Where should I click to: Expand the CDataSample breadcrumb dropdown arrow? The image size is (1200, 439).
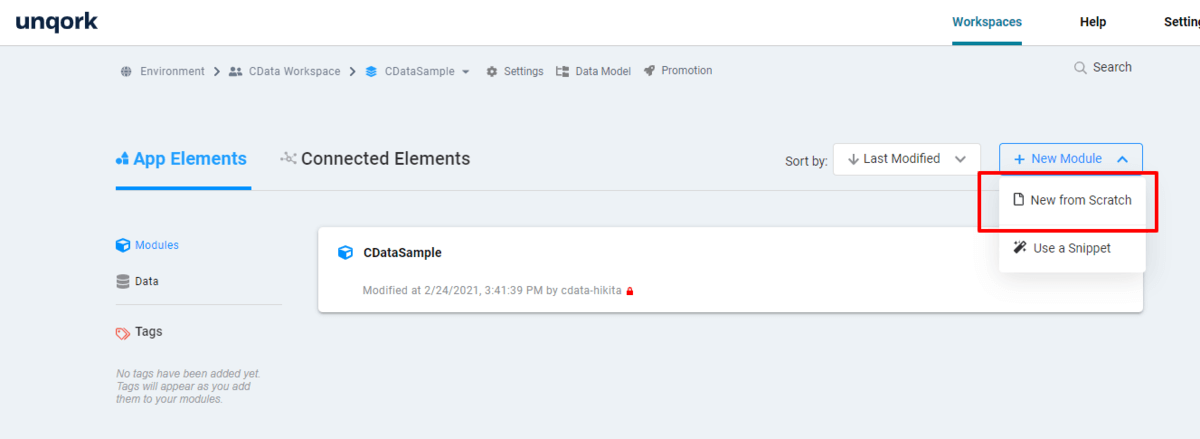(x=466, y=72)
